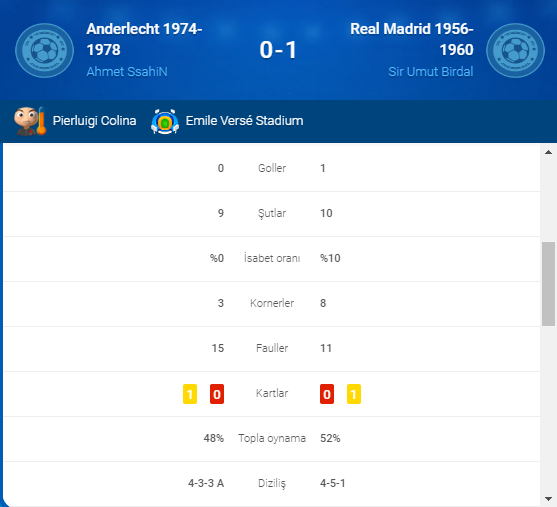
Task: Click the Real Madrid 1956-1960 team crest
Action: pos(515,50)
